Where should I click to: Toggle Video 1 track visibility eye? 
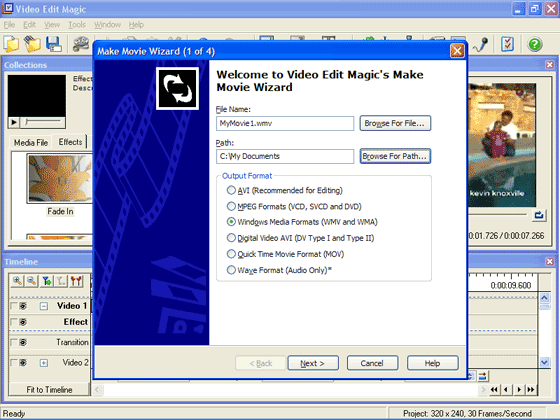click(x=23, y=306)
